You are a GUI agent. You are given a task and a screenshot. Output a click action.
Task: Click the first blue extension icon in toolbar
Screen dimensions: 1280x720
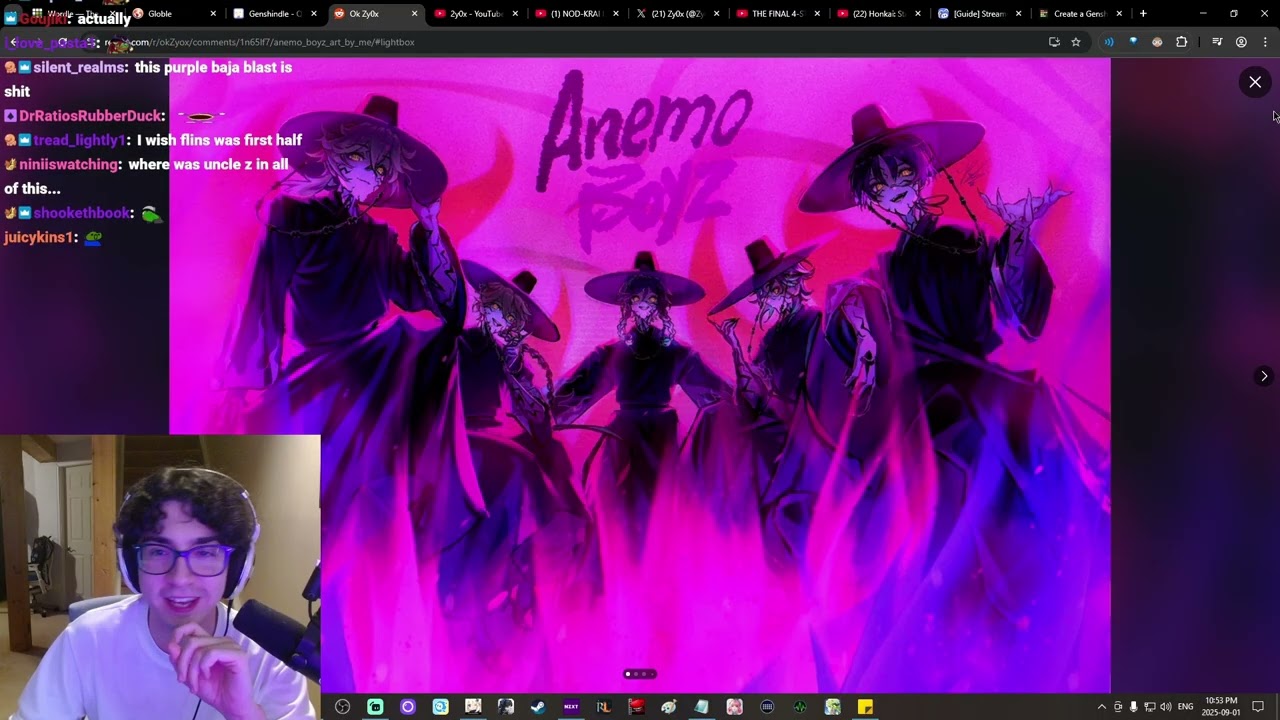click(x=1109, y=42)
